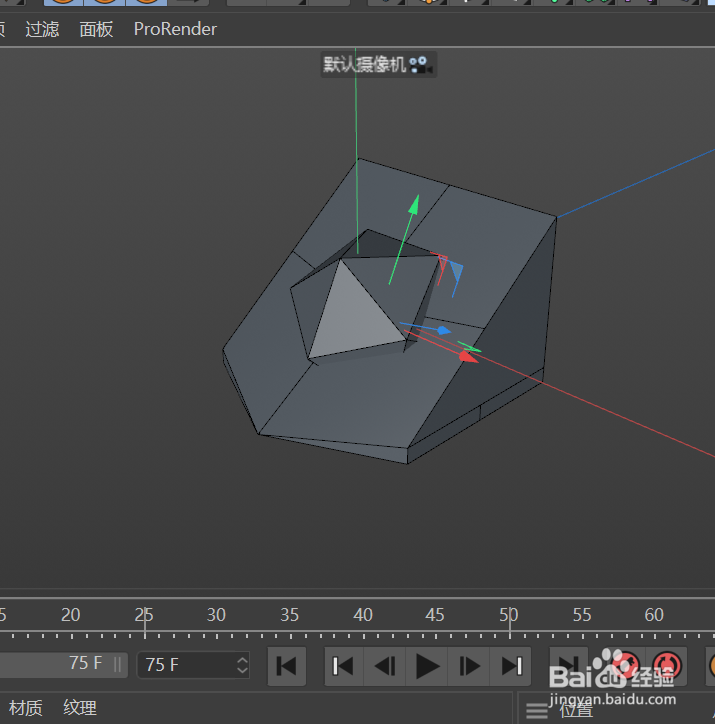715x724 pixels.
Task: Click the stepper arrows on the 75 F field
Action: (242, 665)
